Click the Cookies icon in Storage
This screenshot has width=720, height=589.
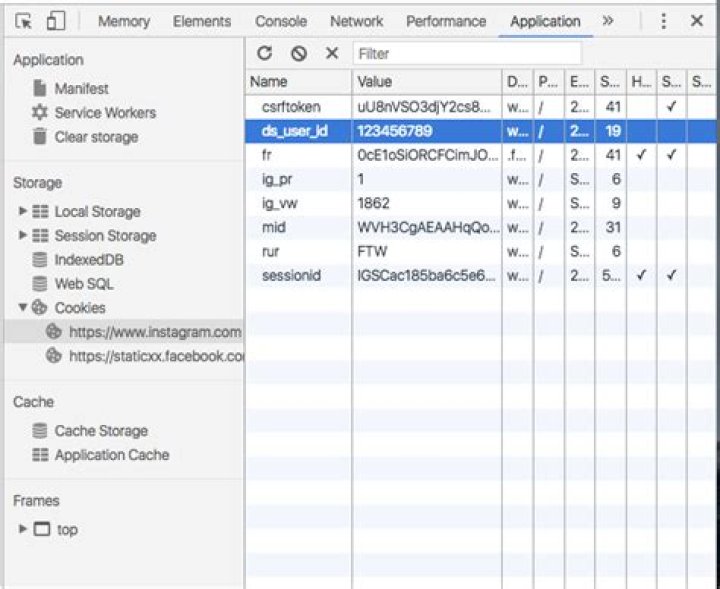39,308
